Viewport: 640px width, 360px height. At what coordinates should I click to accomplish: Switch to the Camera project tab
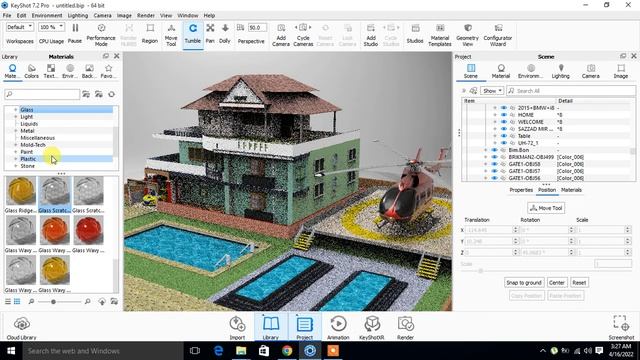tap(590, 71)
